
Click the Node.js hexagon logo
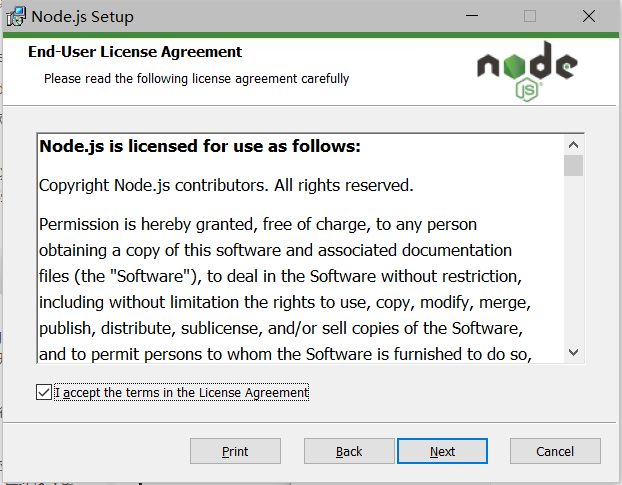tap(526, 73)
